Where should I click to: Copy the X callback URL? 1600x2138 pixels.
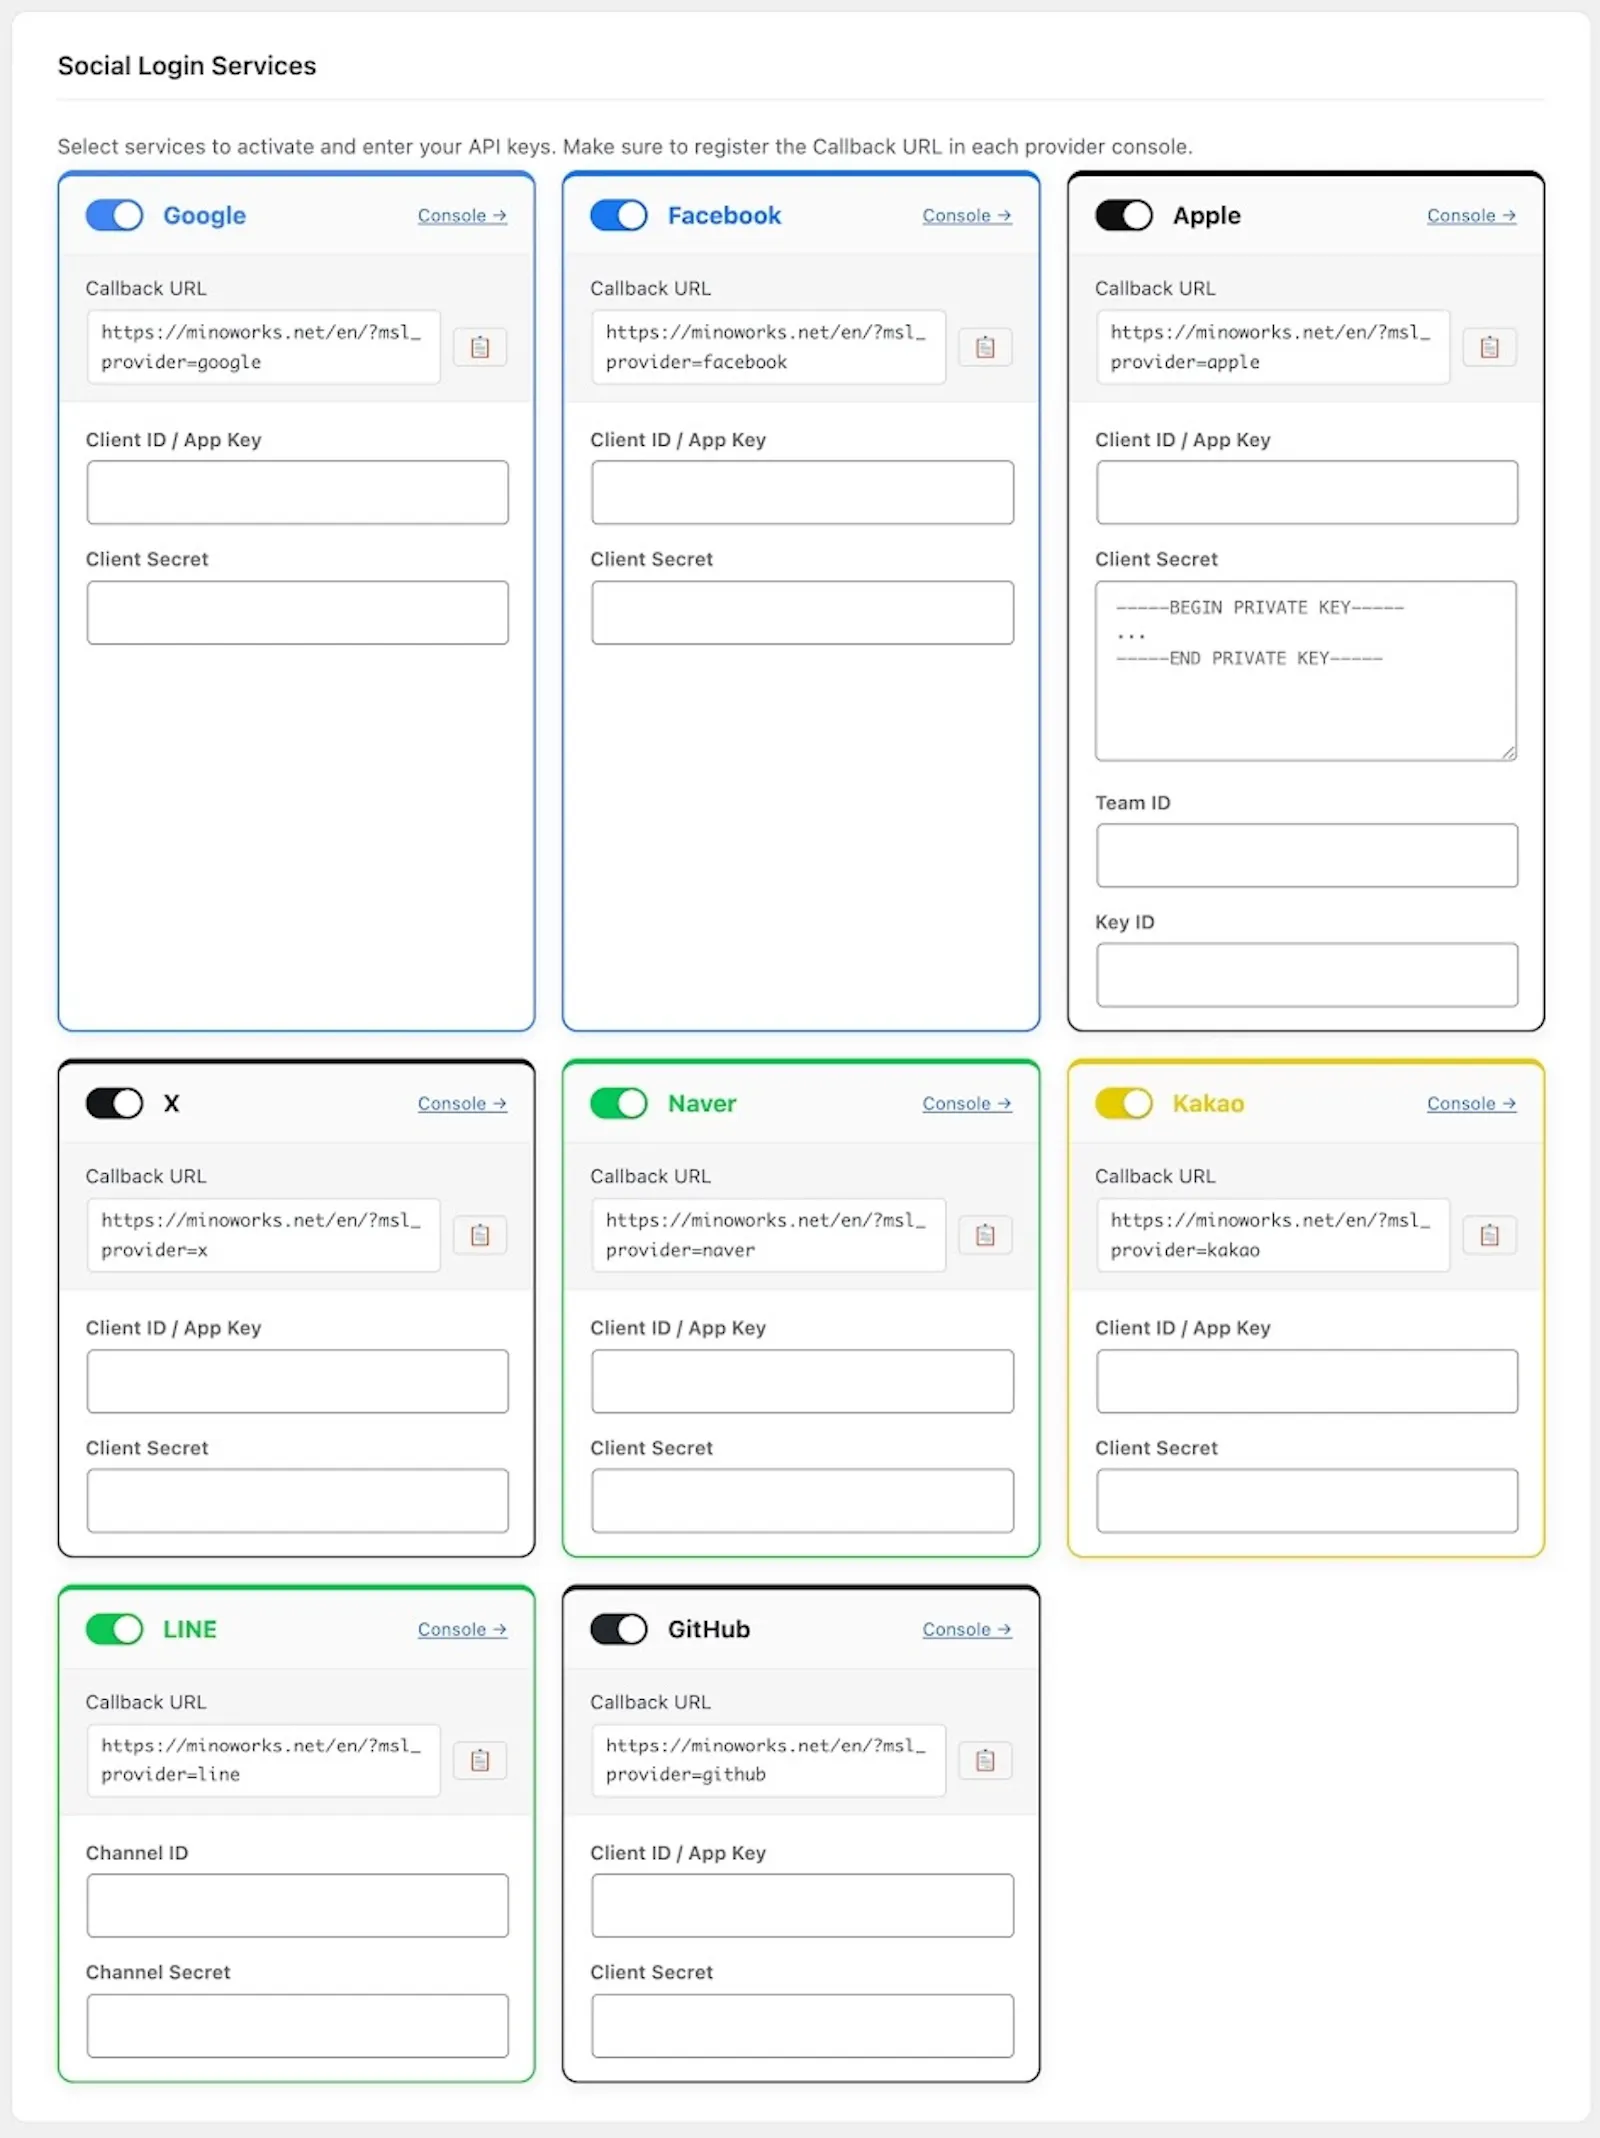pos(480,1235)
